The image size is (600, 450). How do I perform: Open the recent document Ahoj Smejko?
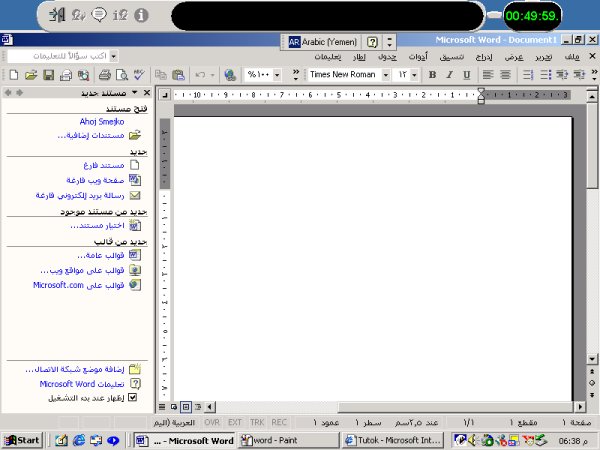(102, 122)
